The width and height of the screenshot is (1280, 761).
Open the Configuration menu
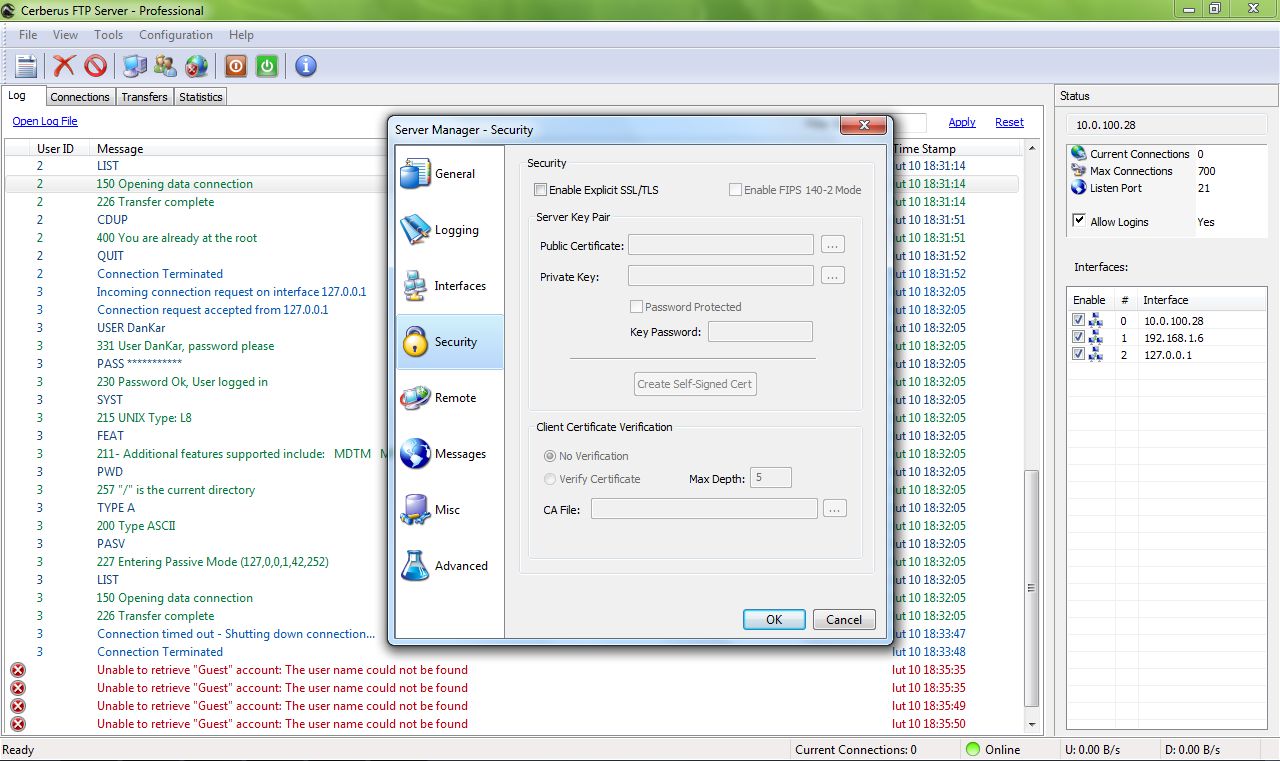pyautogui.click(x=176, y=35)
